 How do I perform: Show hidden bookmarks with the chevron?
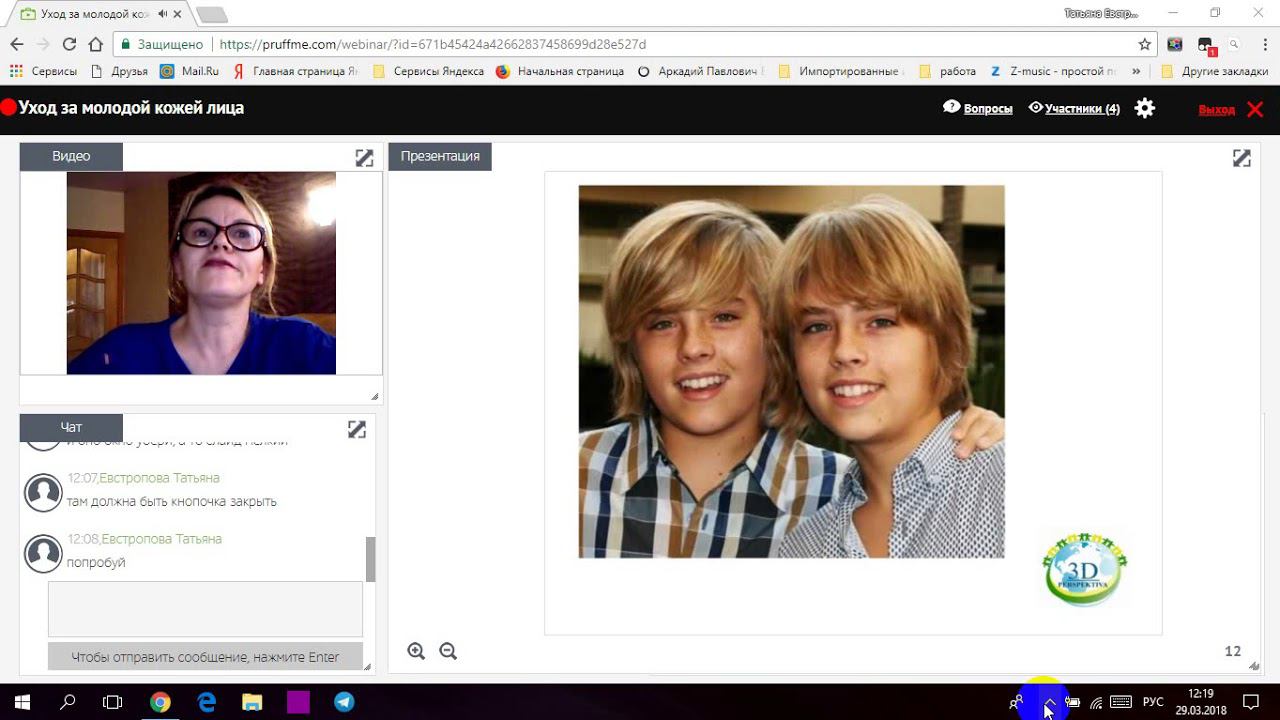coord(1136,71)
